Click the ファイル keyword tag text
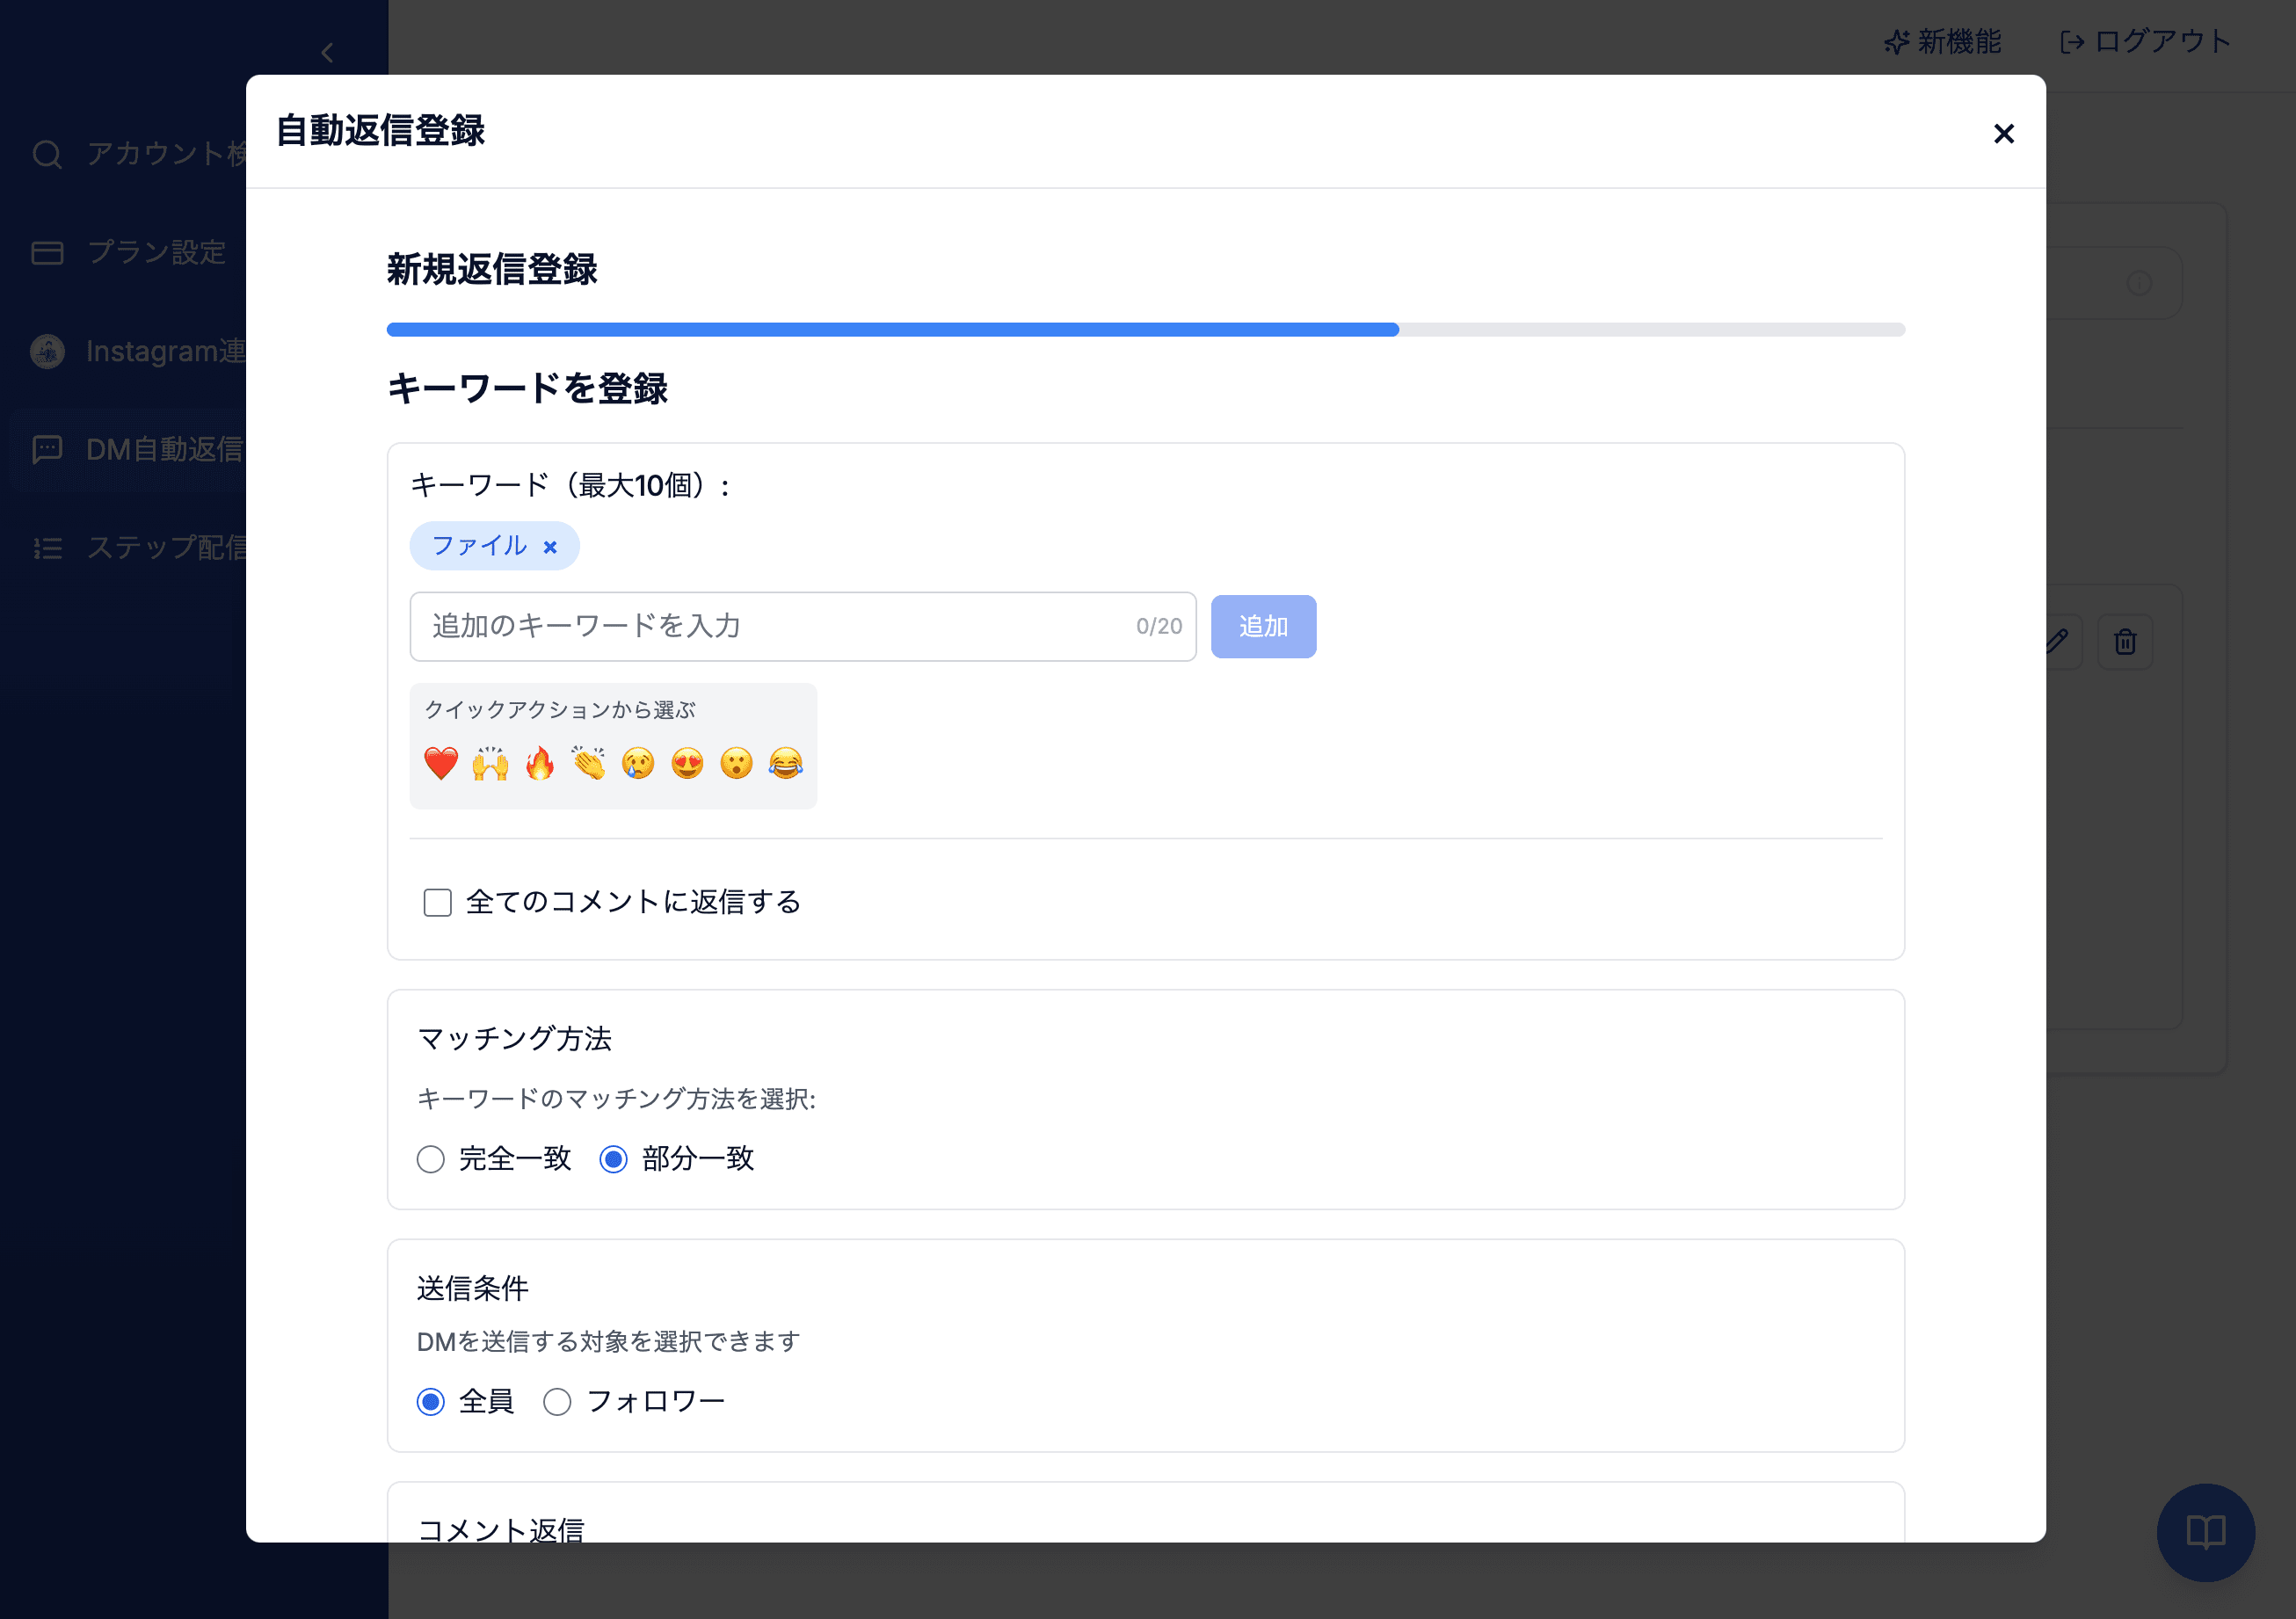 [479, 546]
